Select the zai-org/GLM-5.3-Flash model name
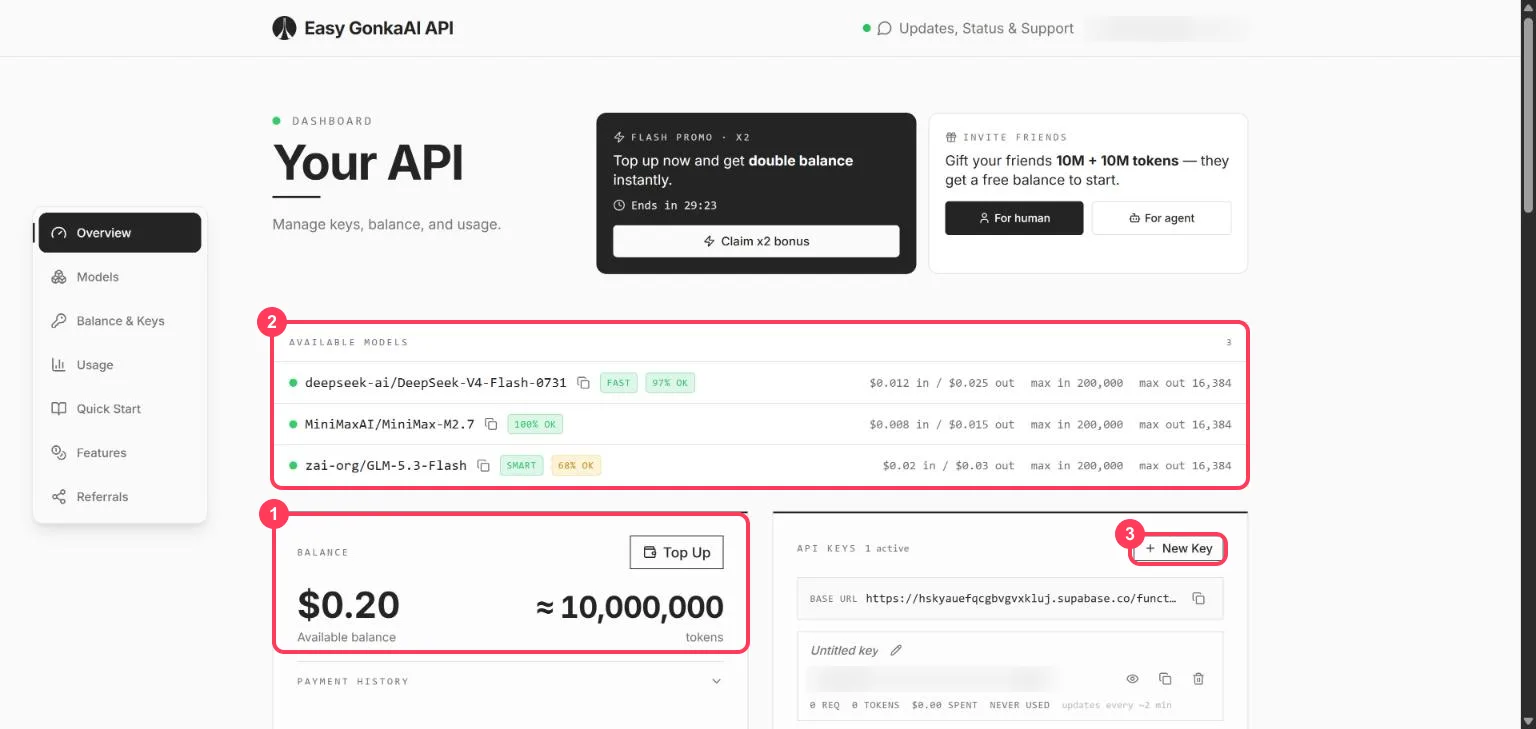This screenshot has height=729, width=1536. click(386, 465)
